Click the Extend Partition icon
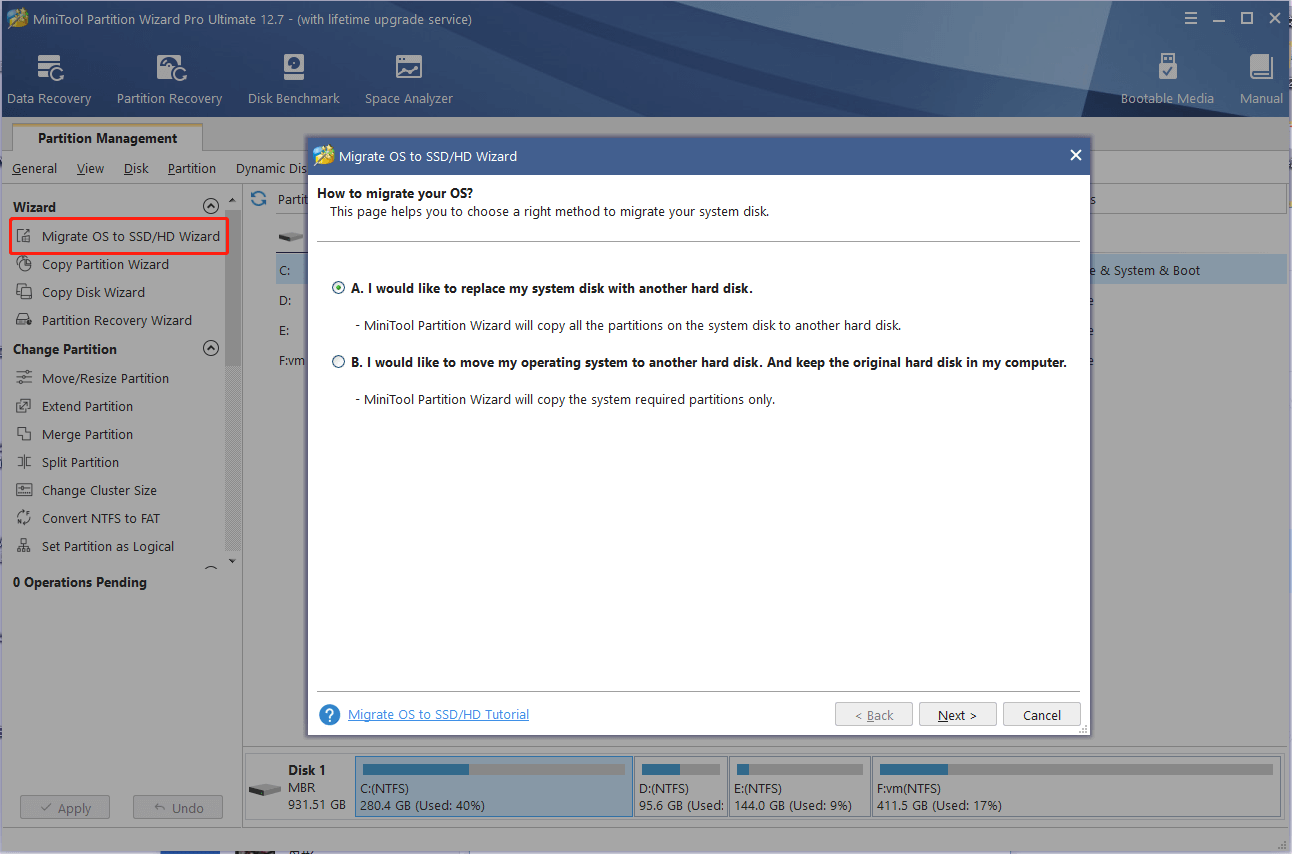 (24, 406)
